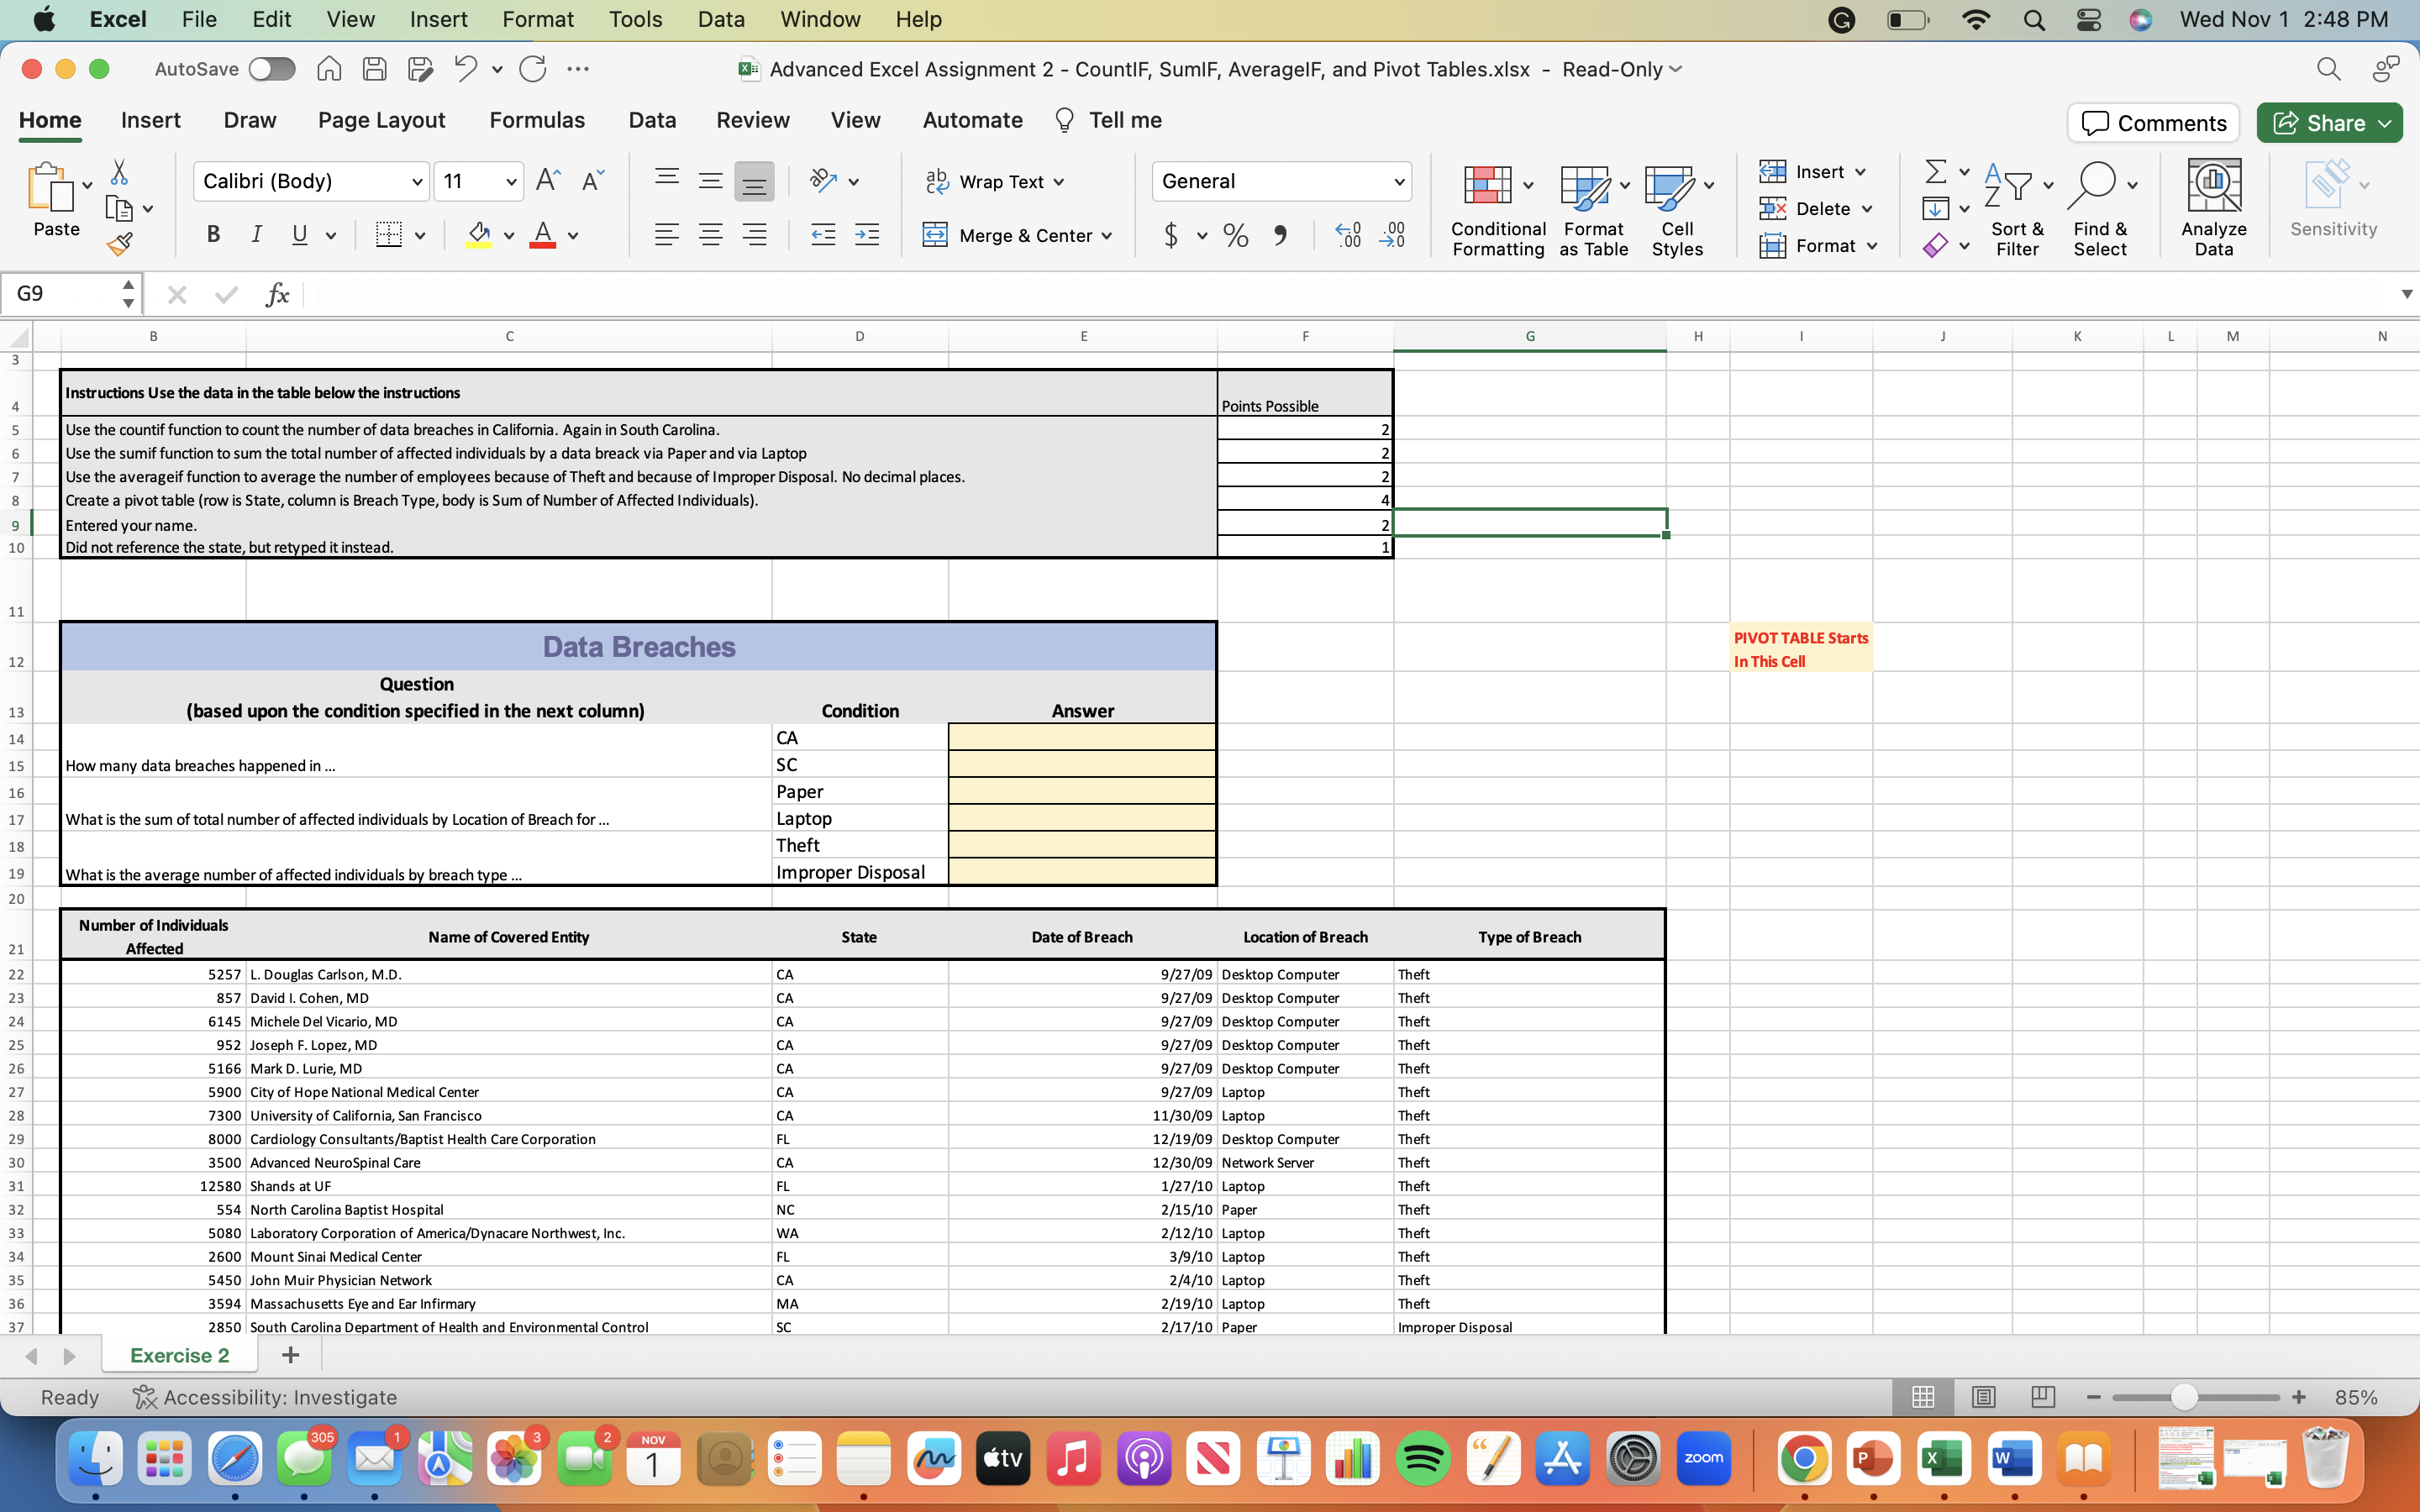Toggle italic formatting

coord(256,234)
